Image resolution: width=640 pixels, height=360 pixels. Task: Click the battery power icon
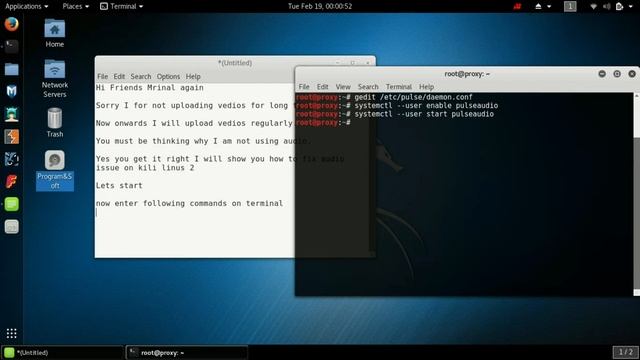click(x=619, y=6)
